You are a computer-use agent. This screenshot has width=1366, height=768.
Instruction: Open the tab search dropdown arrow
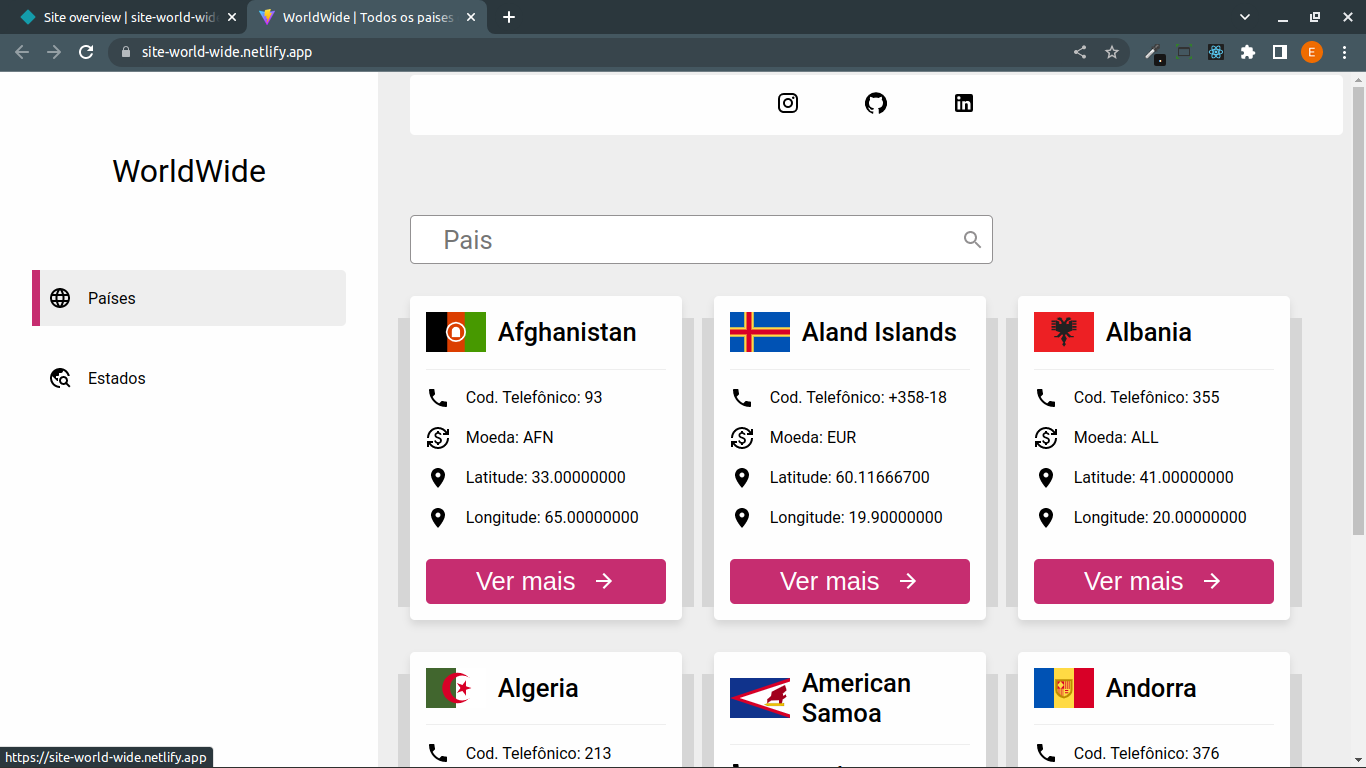[x=1245, y=17]
